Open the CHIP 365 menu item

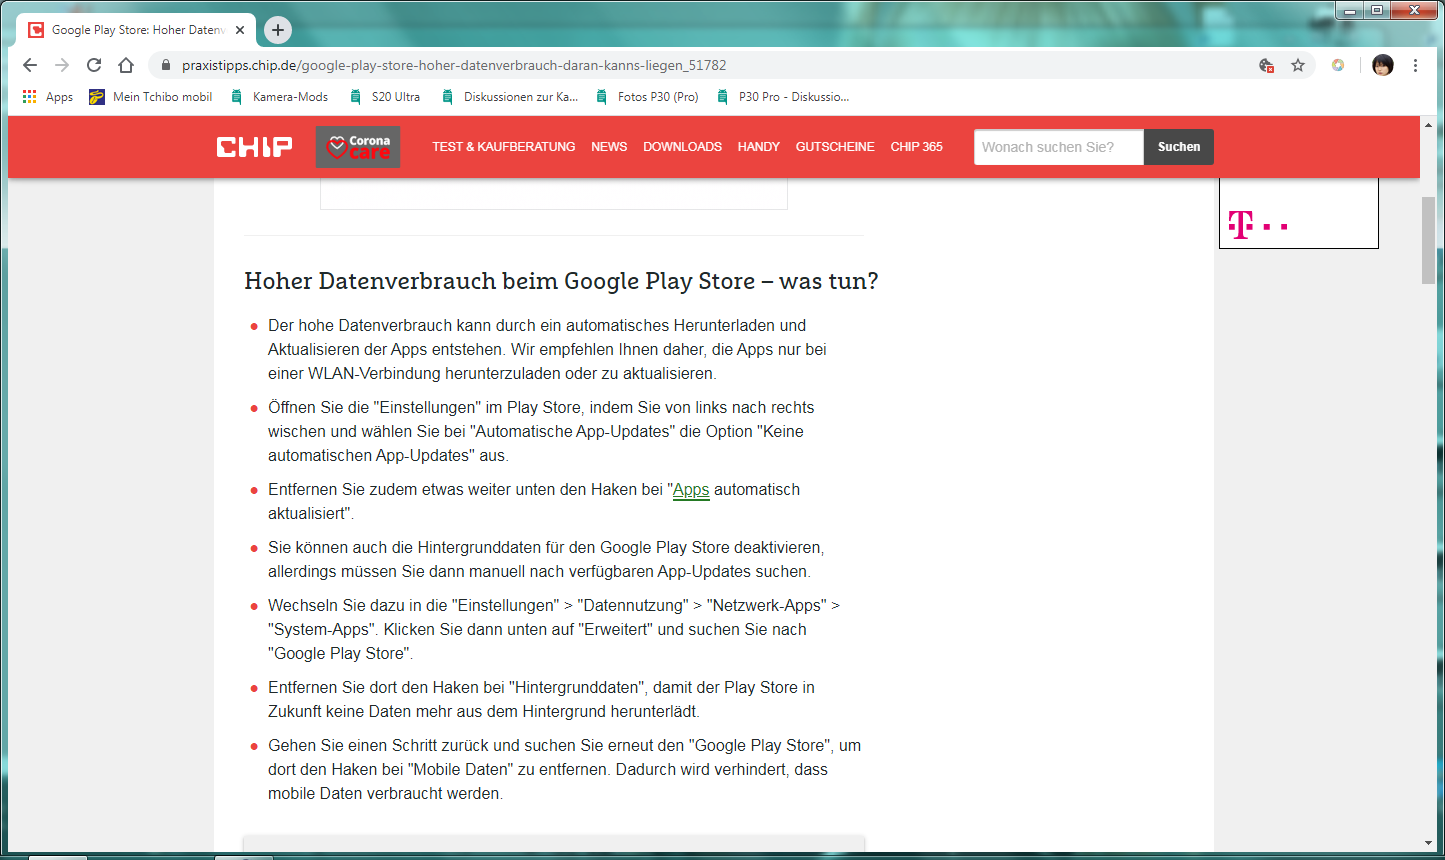tap(917, 147)
